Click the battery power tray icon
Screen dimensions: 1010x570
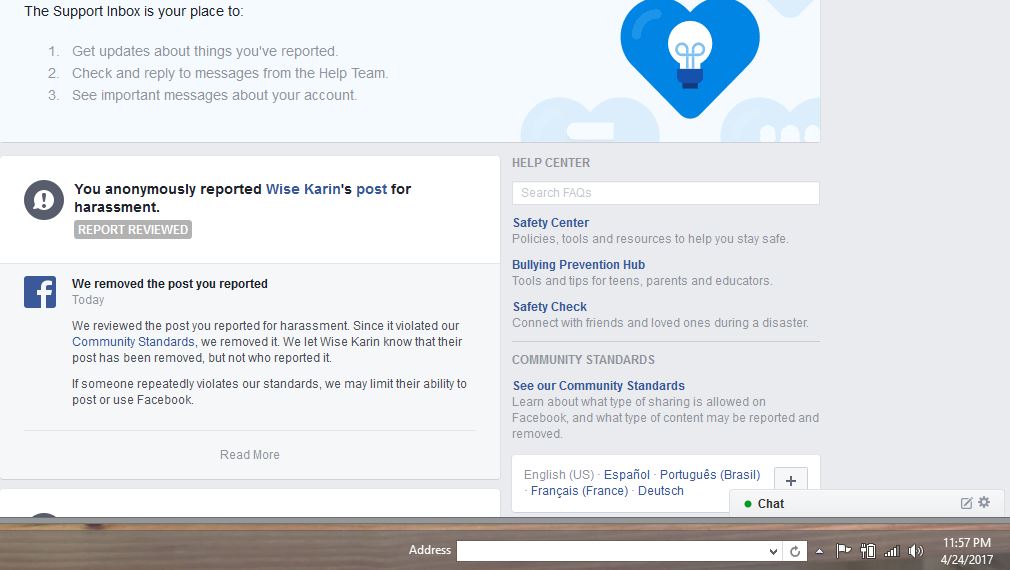(868, 551)
